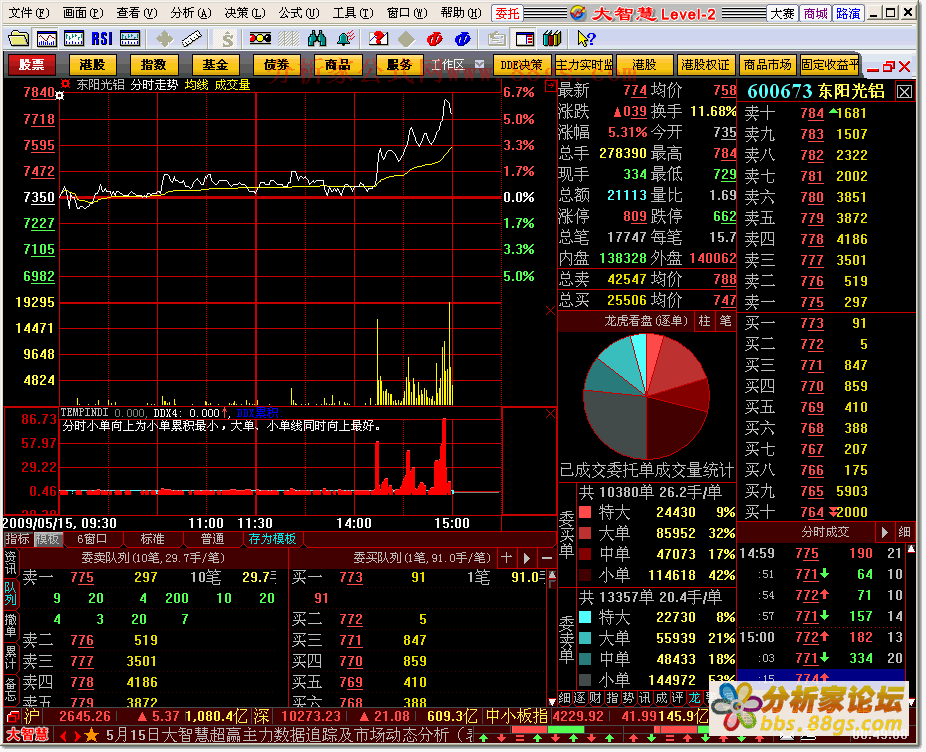Click the second candlestick chart icon beside RSI
This screenshot has width=926, height=752.
[130, 39]
